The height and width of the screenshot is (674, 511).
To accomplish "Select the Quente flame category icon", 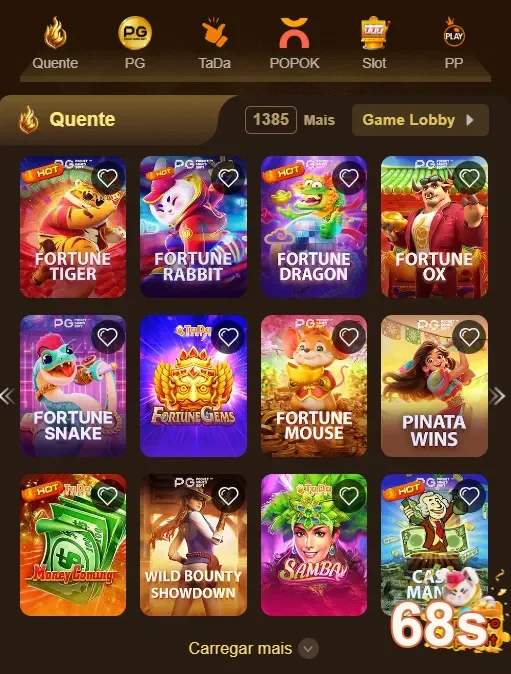I will [55, 33].
